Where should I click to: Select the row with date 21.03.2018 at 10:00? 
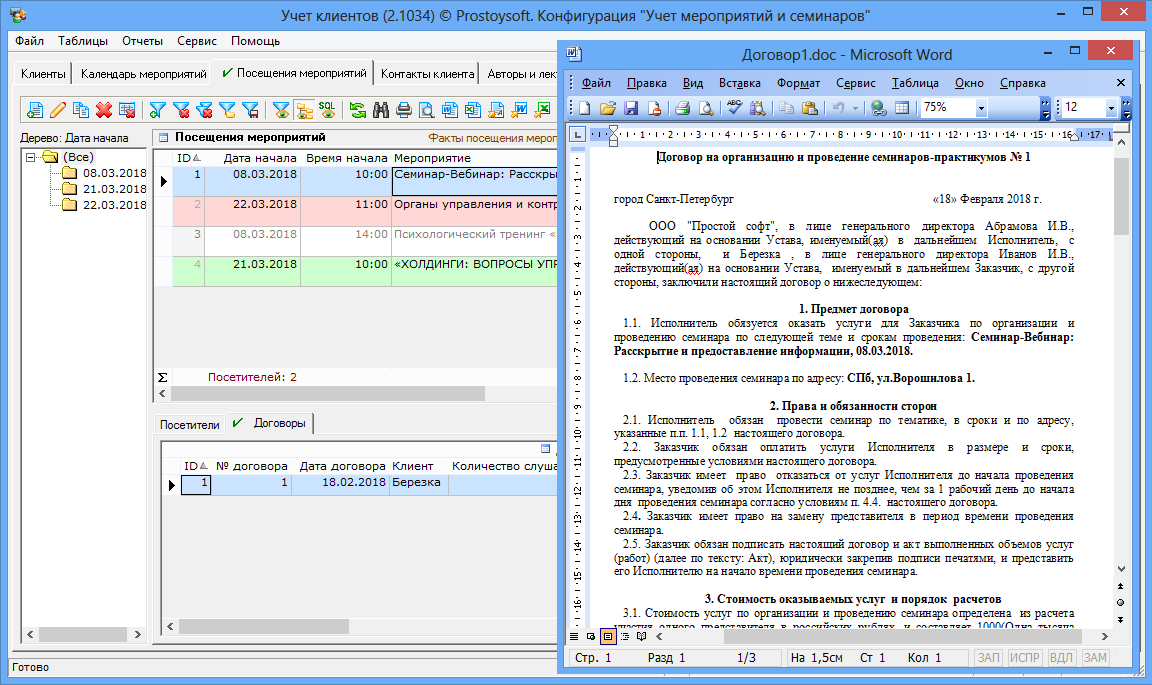pos(365,270)
